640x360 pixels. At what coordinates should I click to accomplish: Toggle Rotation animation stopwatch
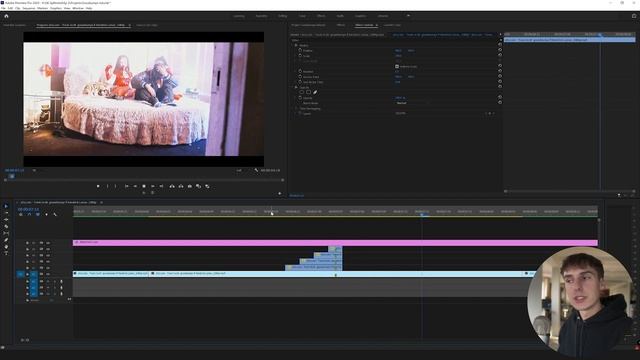300,71
